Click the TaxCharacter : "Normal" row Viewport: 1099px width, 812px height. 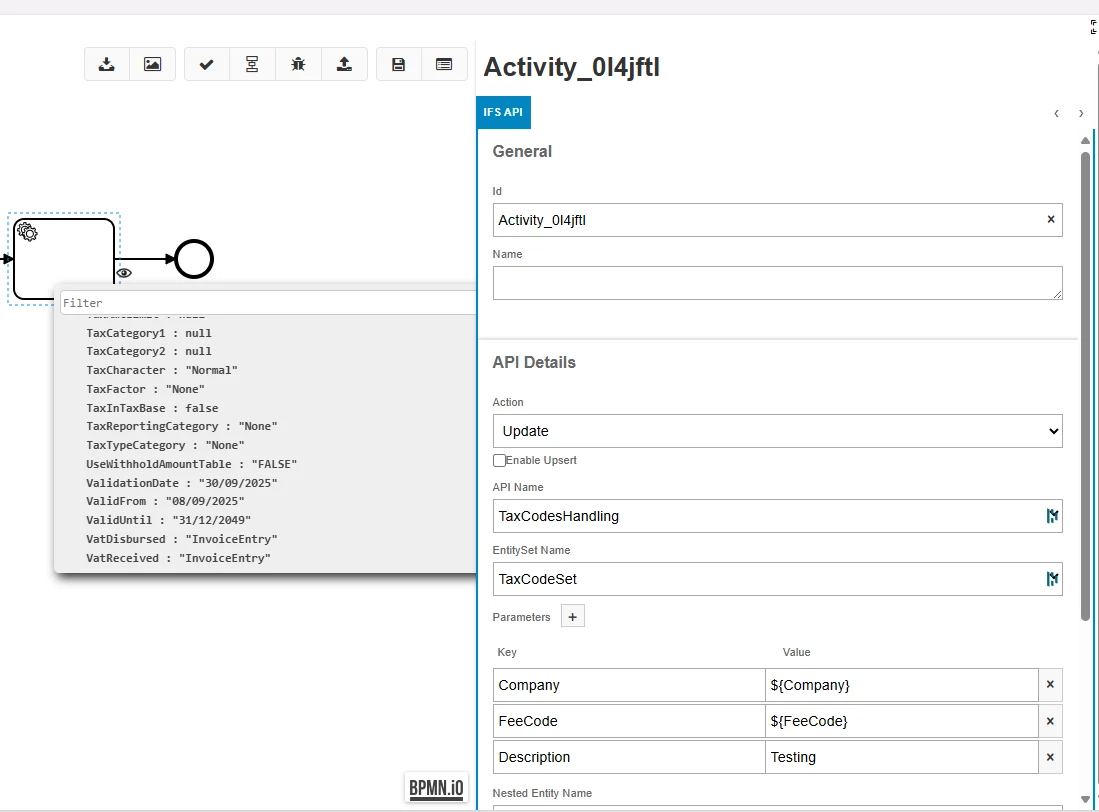(x=162, y=370)
